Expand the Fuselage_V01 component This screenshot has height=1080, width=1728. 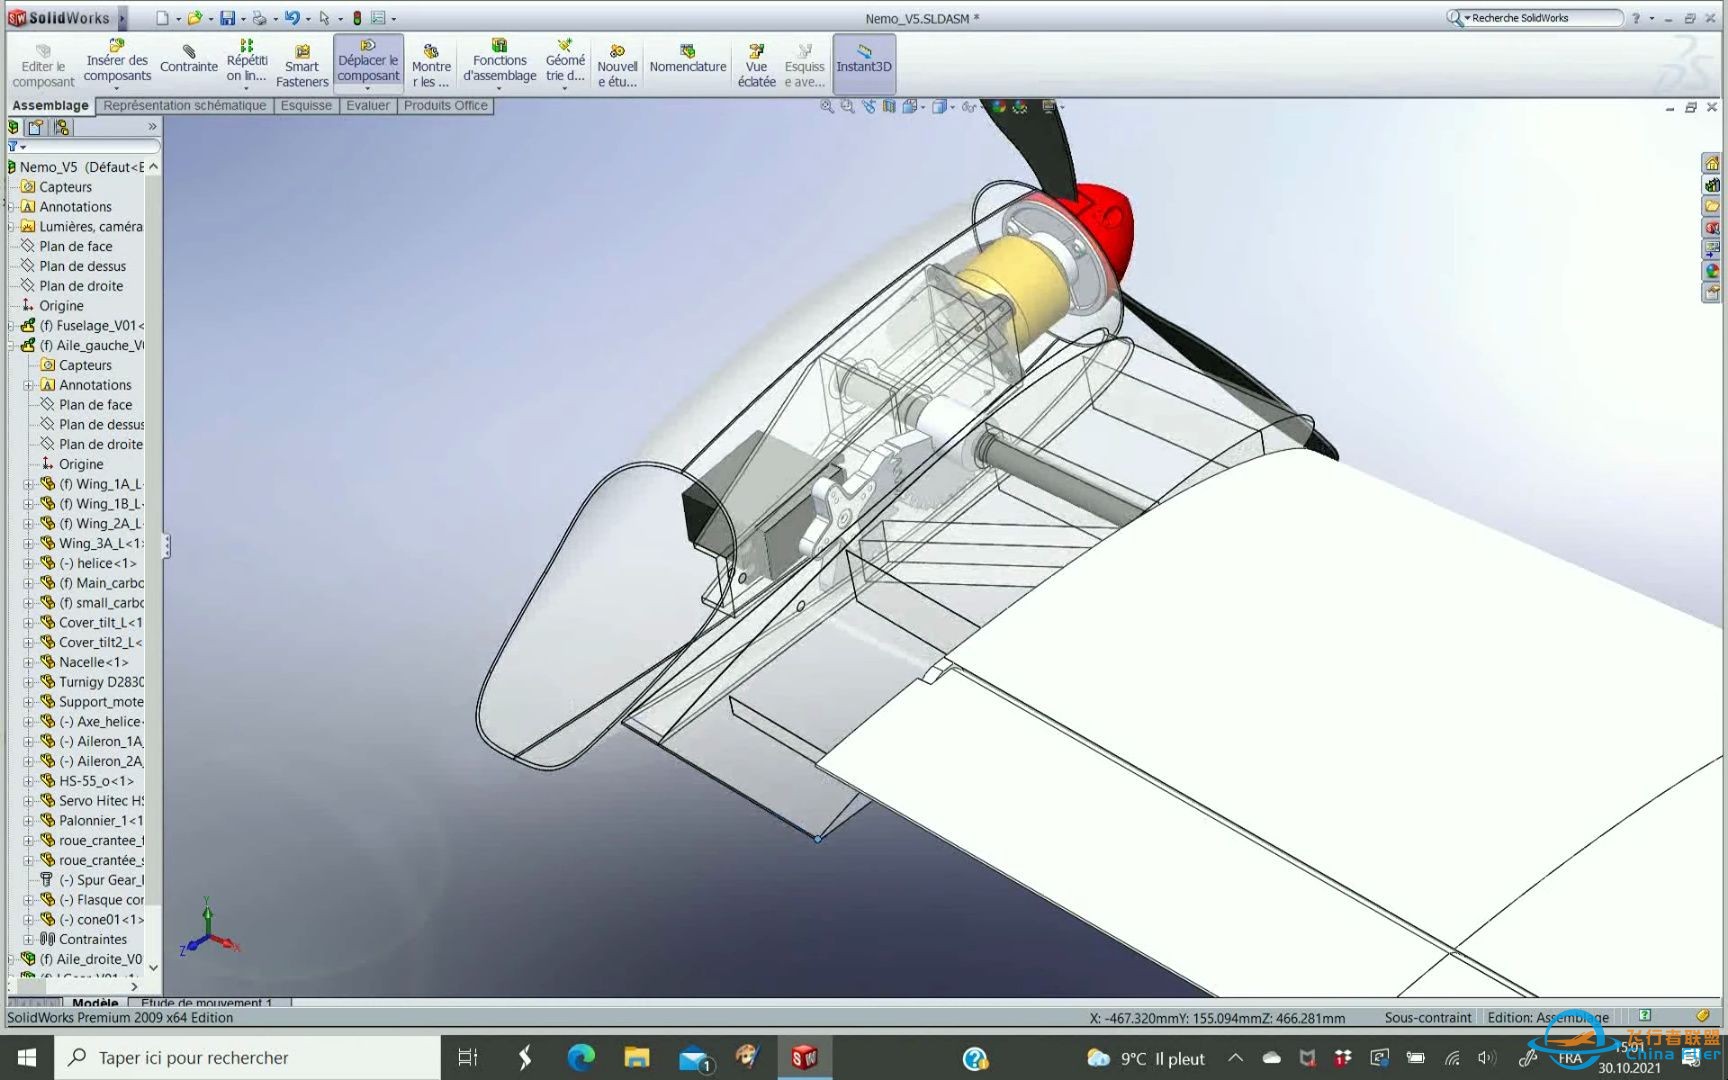pos(12,326)
